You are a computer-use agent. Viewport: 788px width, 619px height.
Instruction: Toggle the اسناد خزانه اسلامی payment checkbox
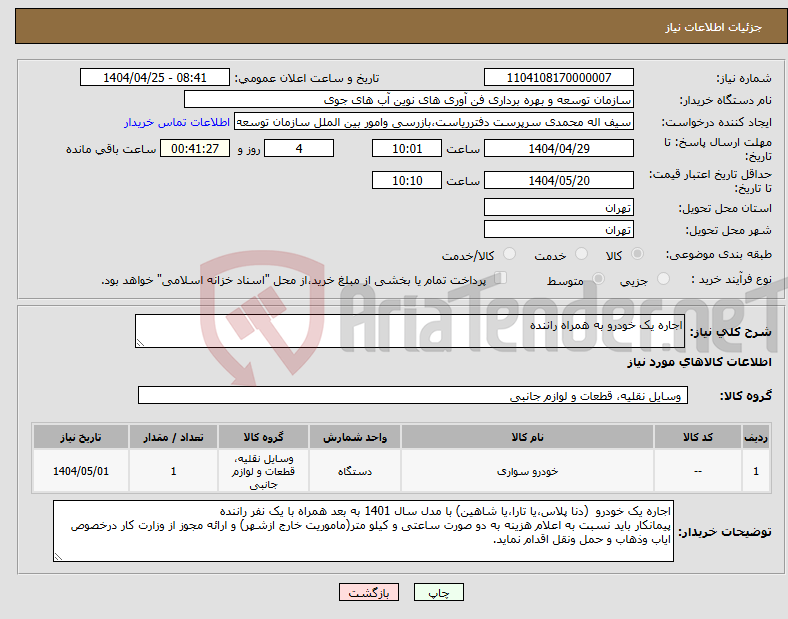pos(501,278)
